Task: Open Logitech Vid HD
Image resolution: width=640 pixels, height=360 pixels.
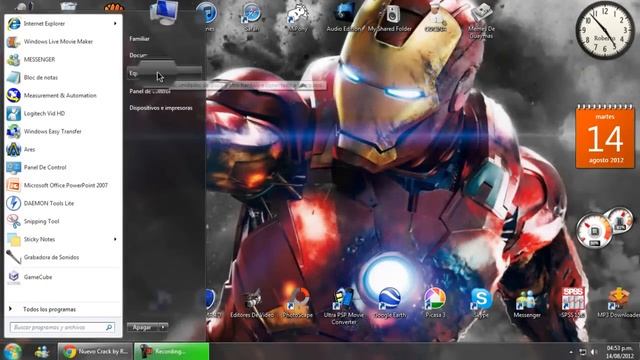Action: pos(63,113)
